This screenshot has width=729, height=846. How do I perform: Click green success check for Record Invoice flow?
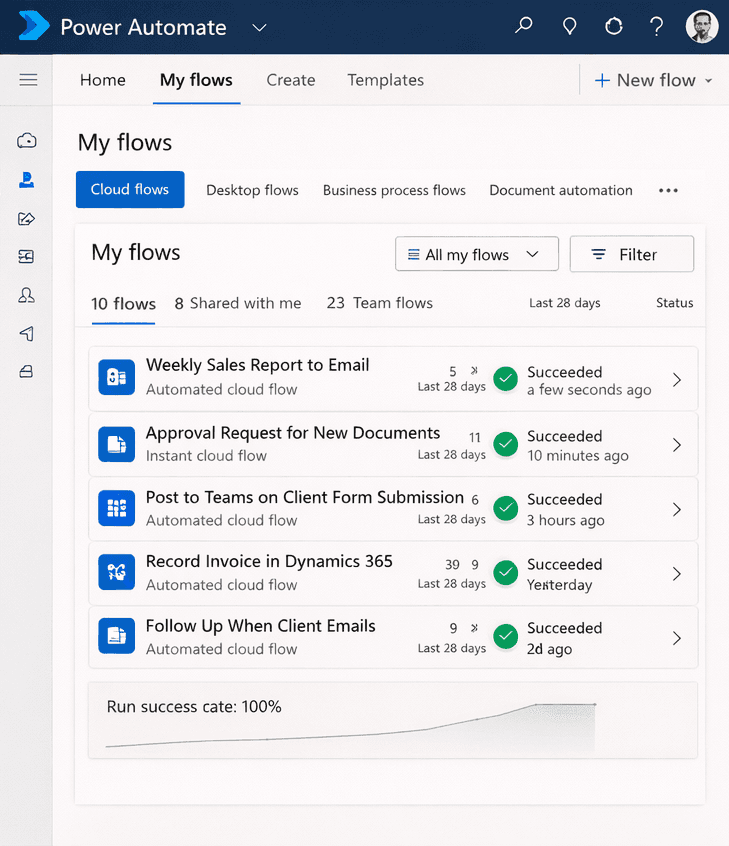coord(506,572)
